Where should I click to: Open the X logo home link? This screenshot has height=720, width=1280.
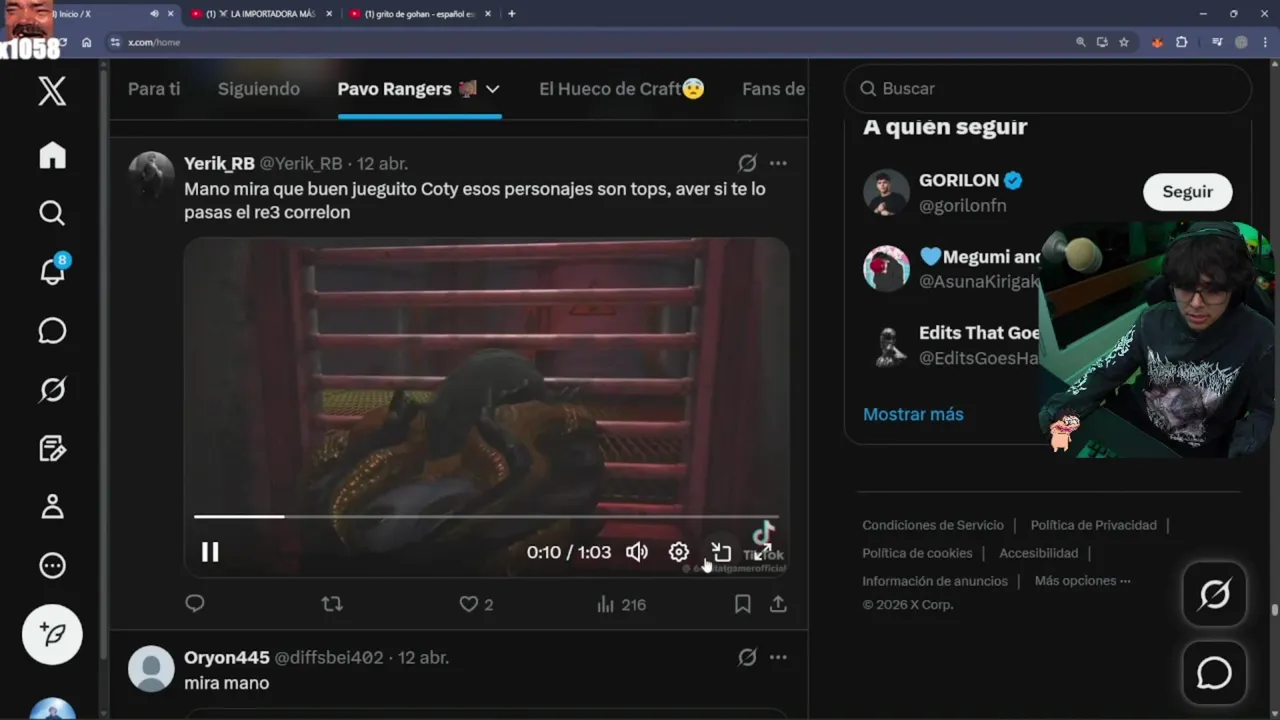pyautogui.click(x=52, y=91)
